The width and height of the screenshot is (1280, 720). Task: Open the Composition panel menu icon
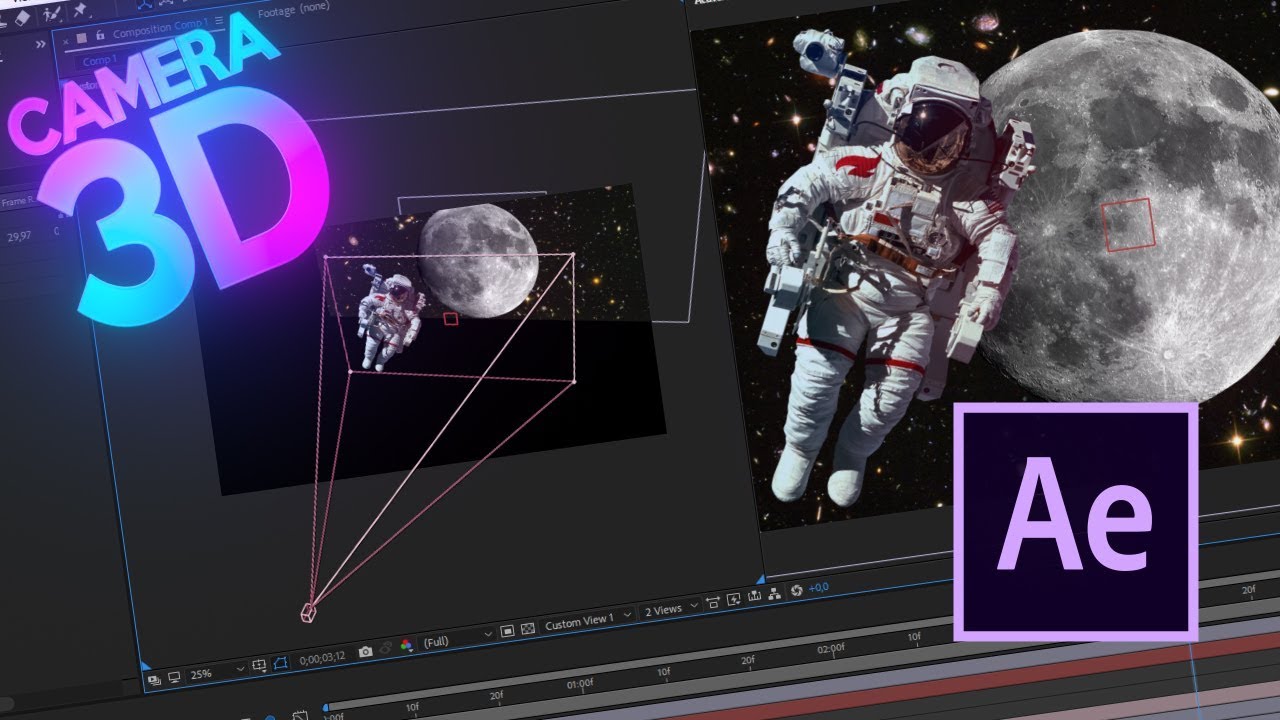(219, 22)
